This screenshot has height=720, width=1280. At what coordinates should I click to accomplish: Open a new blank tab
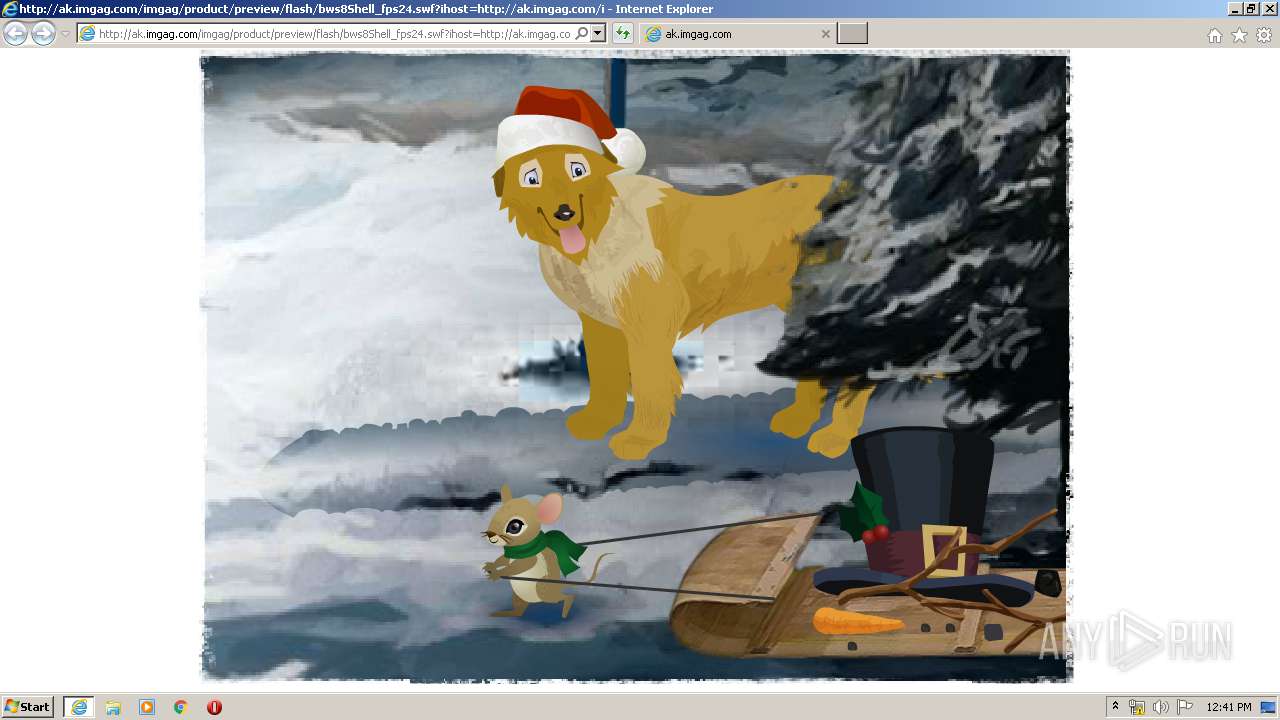coord(852,34)
